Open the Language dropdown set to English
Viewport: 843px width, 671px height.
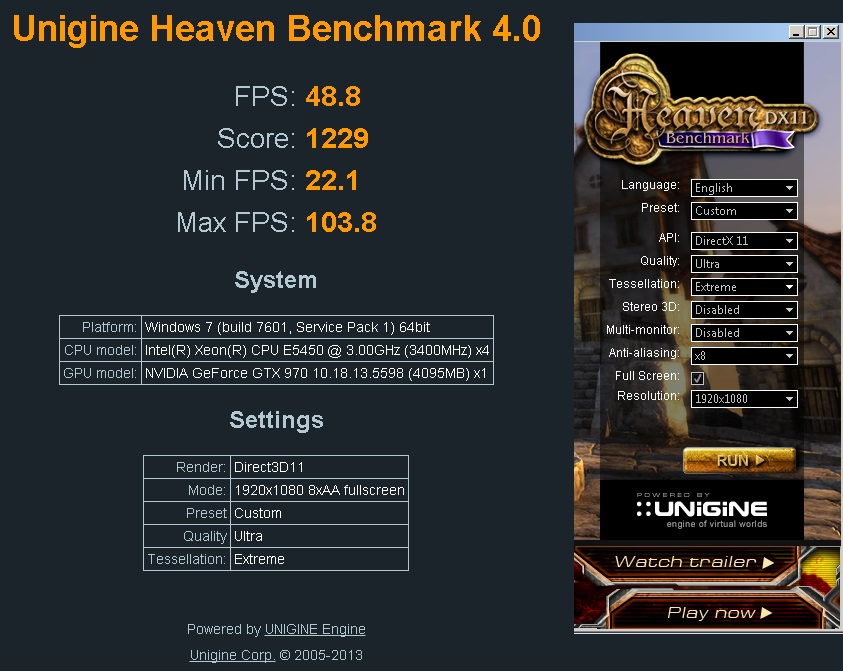744,188
